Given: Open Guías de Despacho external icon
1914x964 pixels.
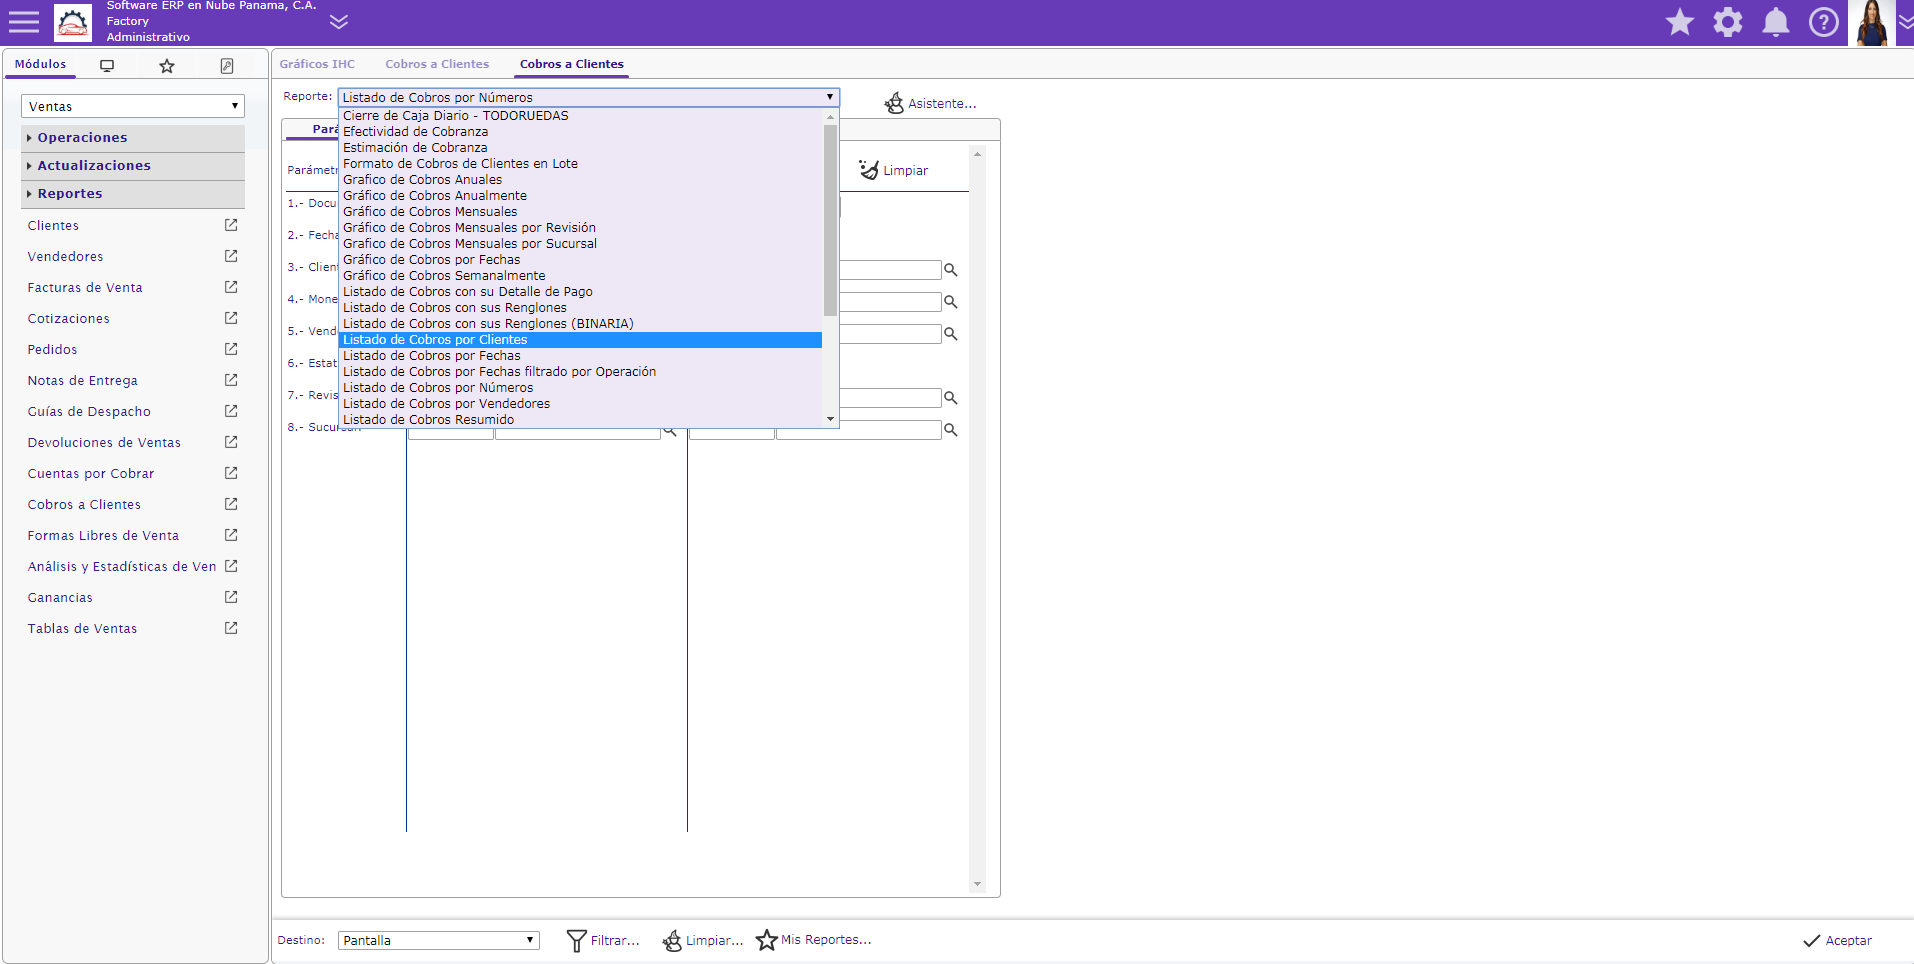Looking at the screenshot, I should click(231, 411).
